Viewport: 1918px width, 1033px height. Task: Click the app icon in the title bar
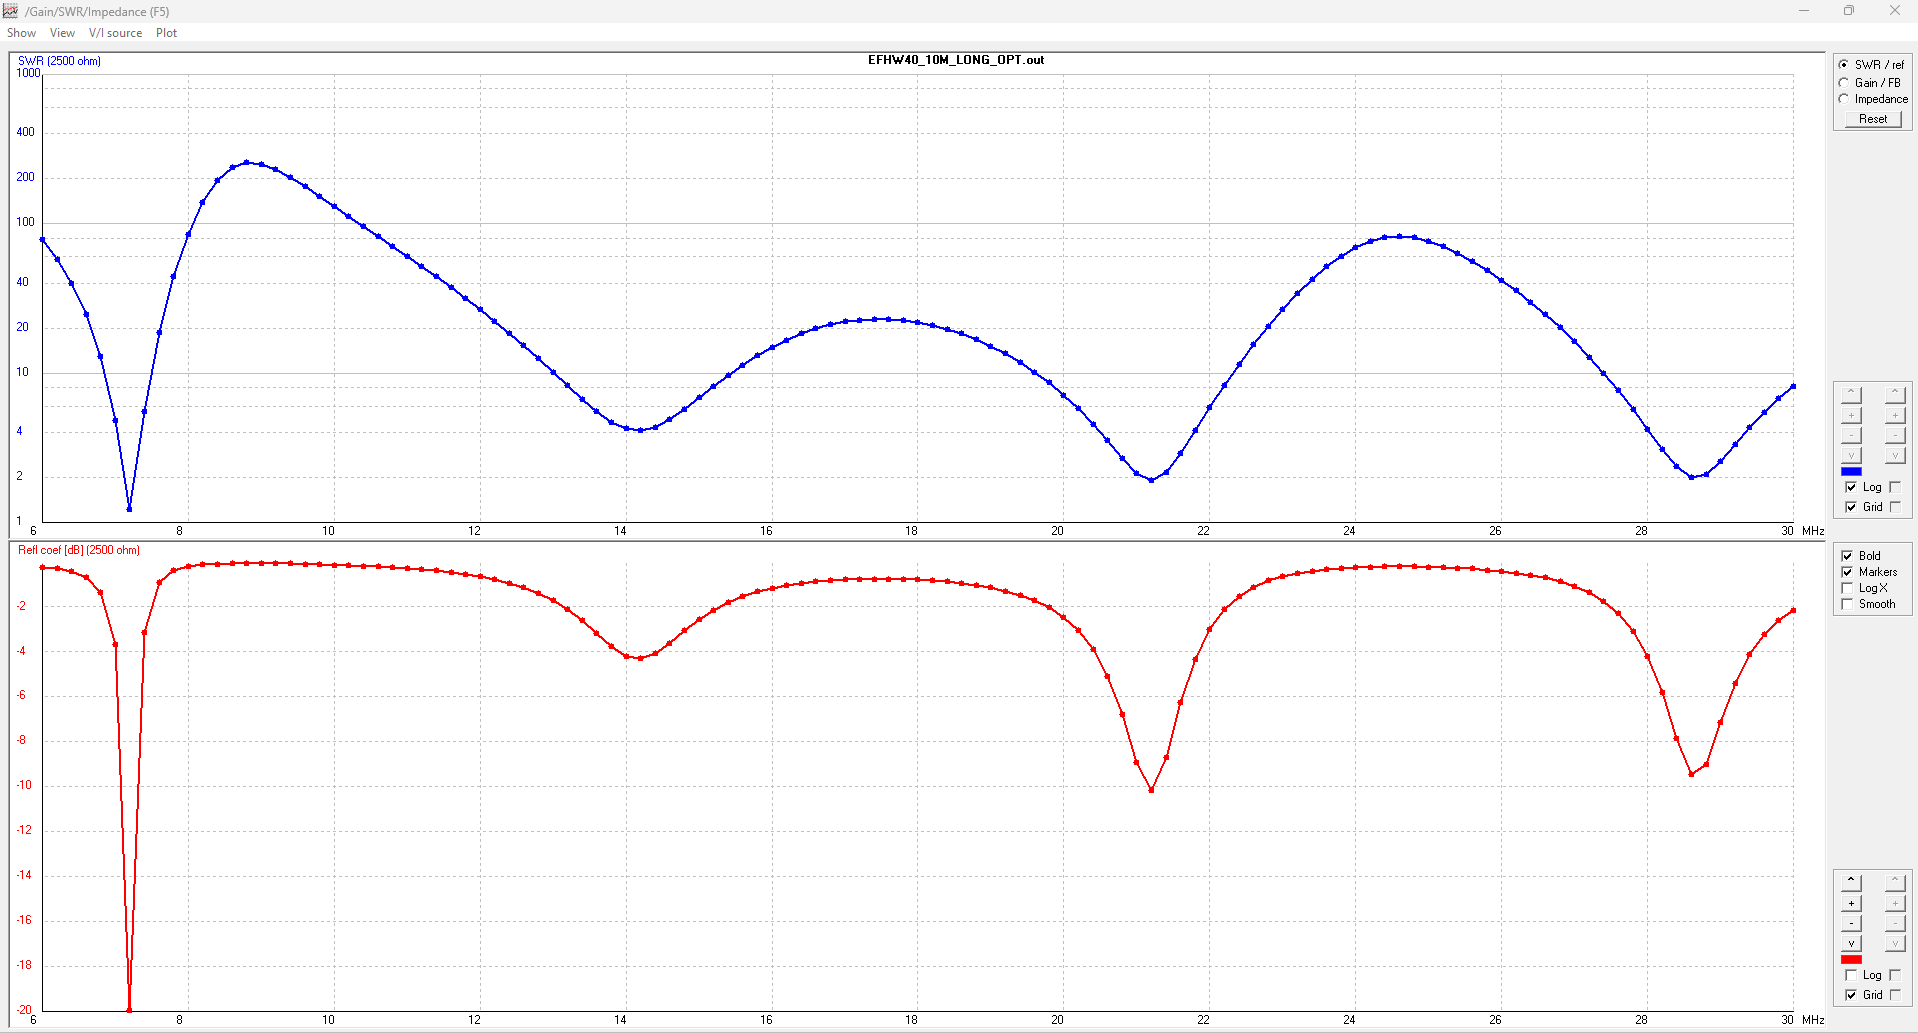tap(11, 11)
